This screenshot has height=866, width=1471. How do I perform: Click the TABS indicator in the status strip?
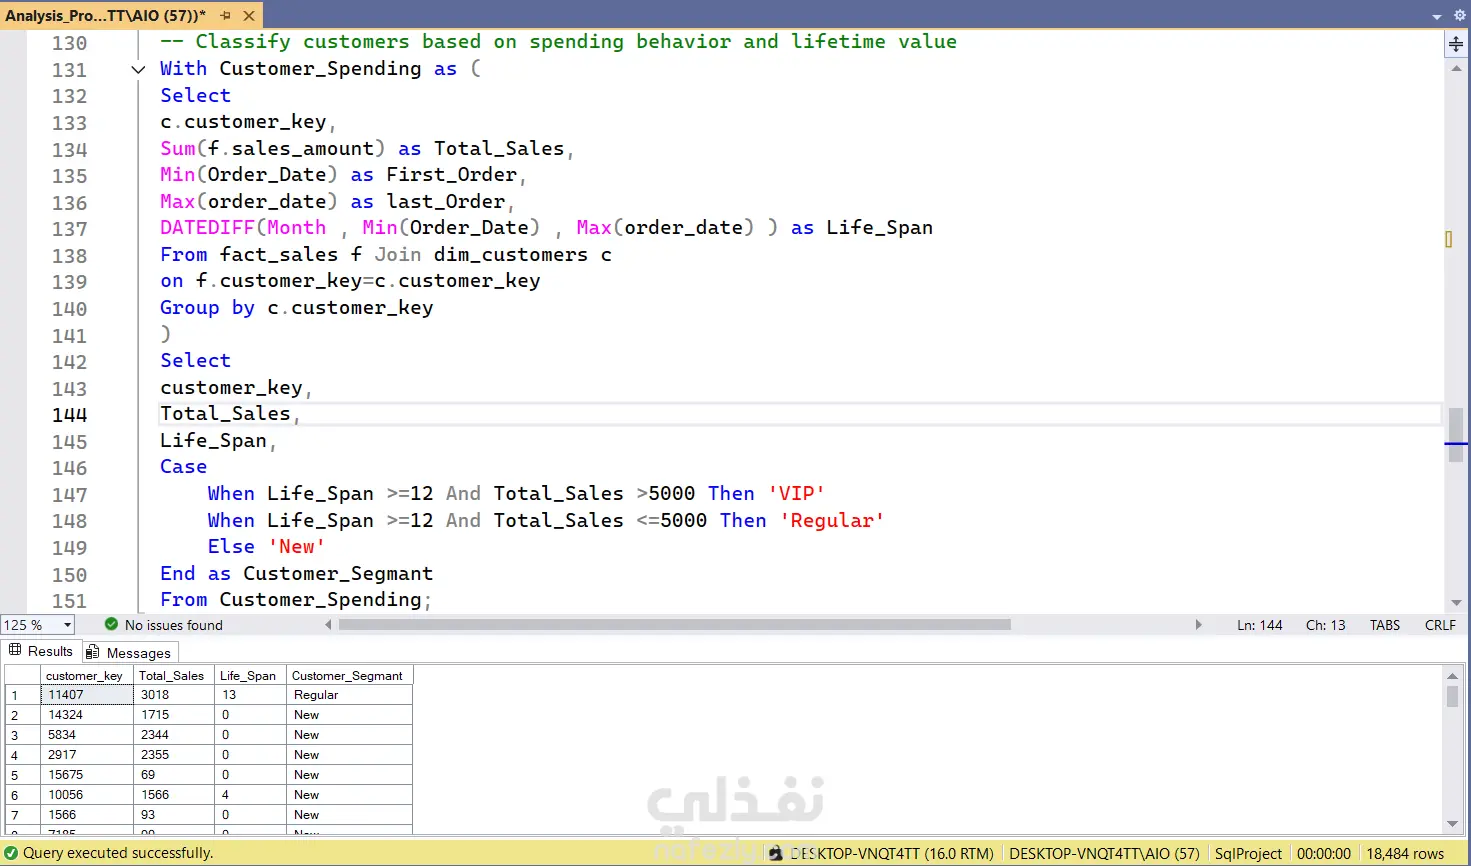(1384, 625)
